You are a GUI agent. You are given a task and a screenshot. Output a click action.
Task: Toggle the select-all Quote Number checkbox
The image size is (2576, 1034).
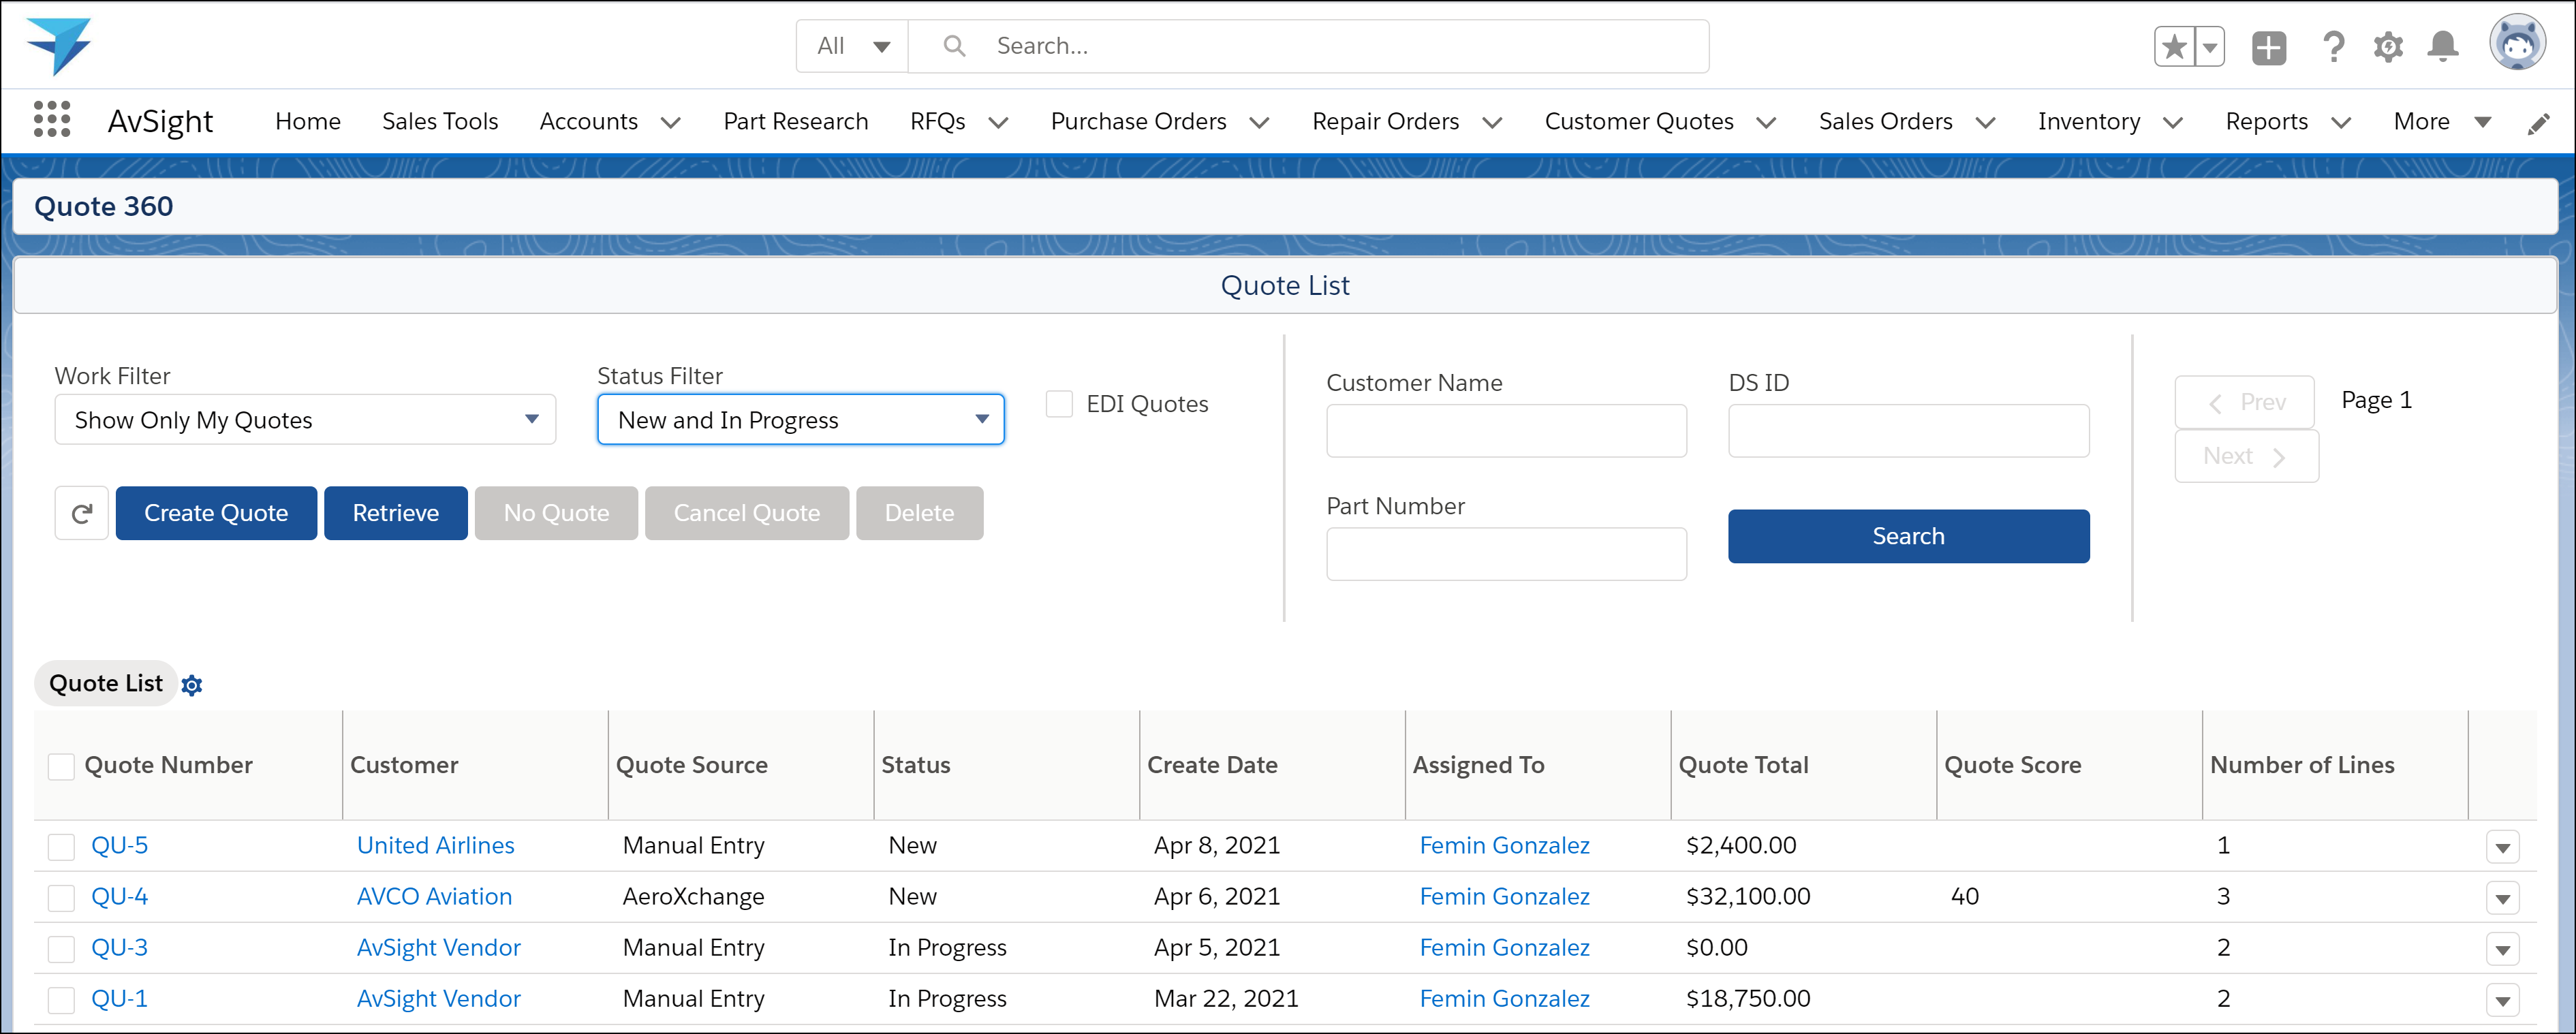pos(61,767)
